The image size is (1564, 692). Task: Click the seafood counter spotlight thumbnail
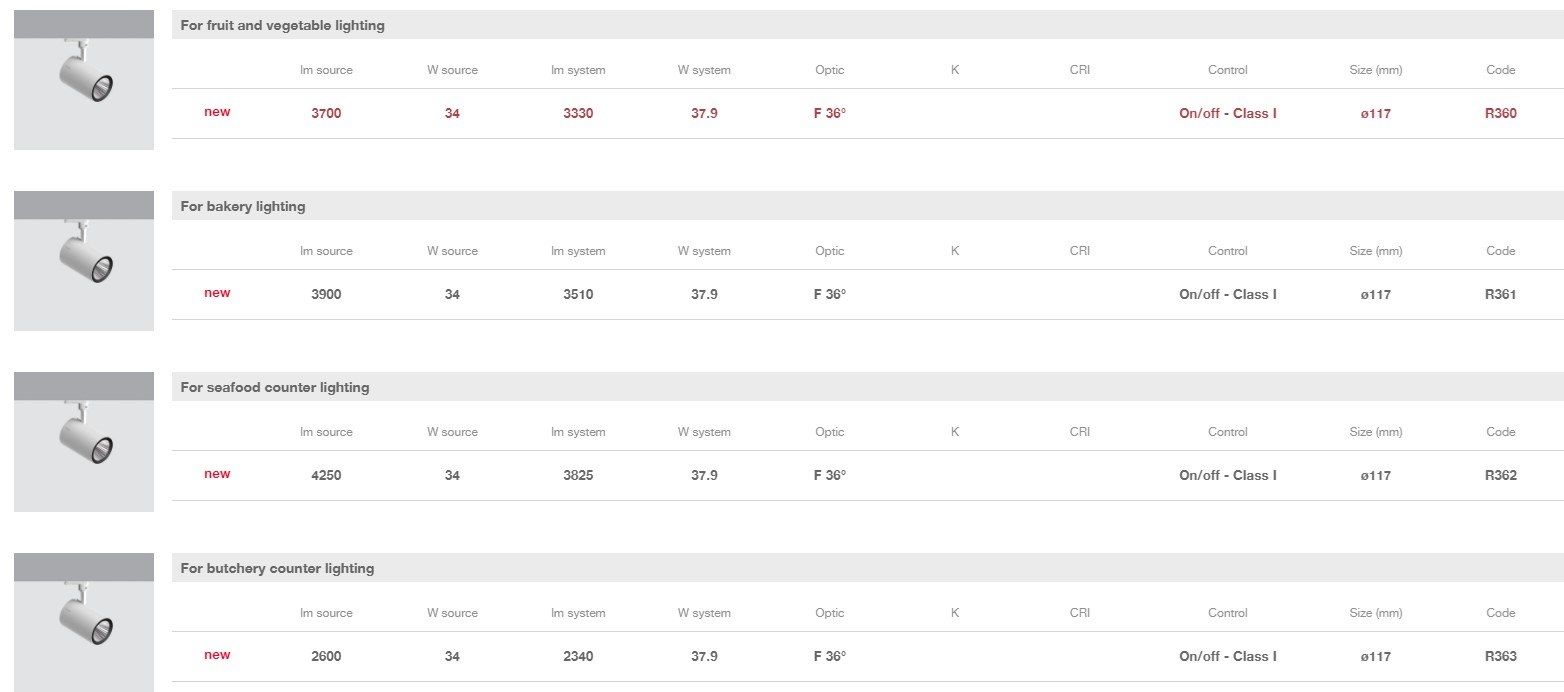[x=84, y=441]
